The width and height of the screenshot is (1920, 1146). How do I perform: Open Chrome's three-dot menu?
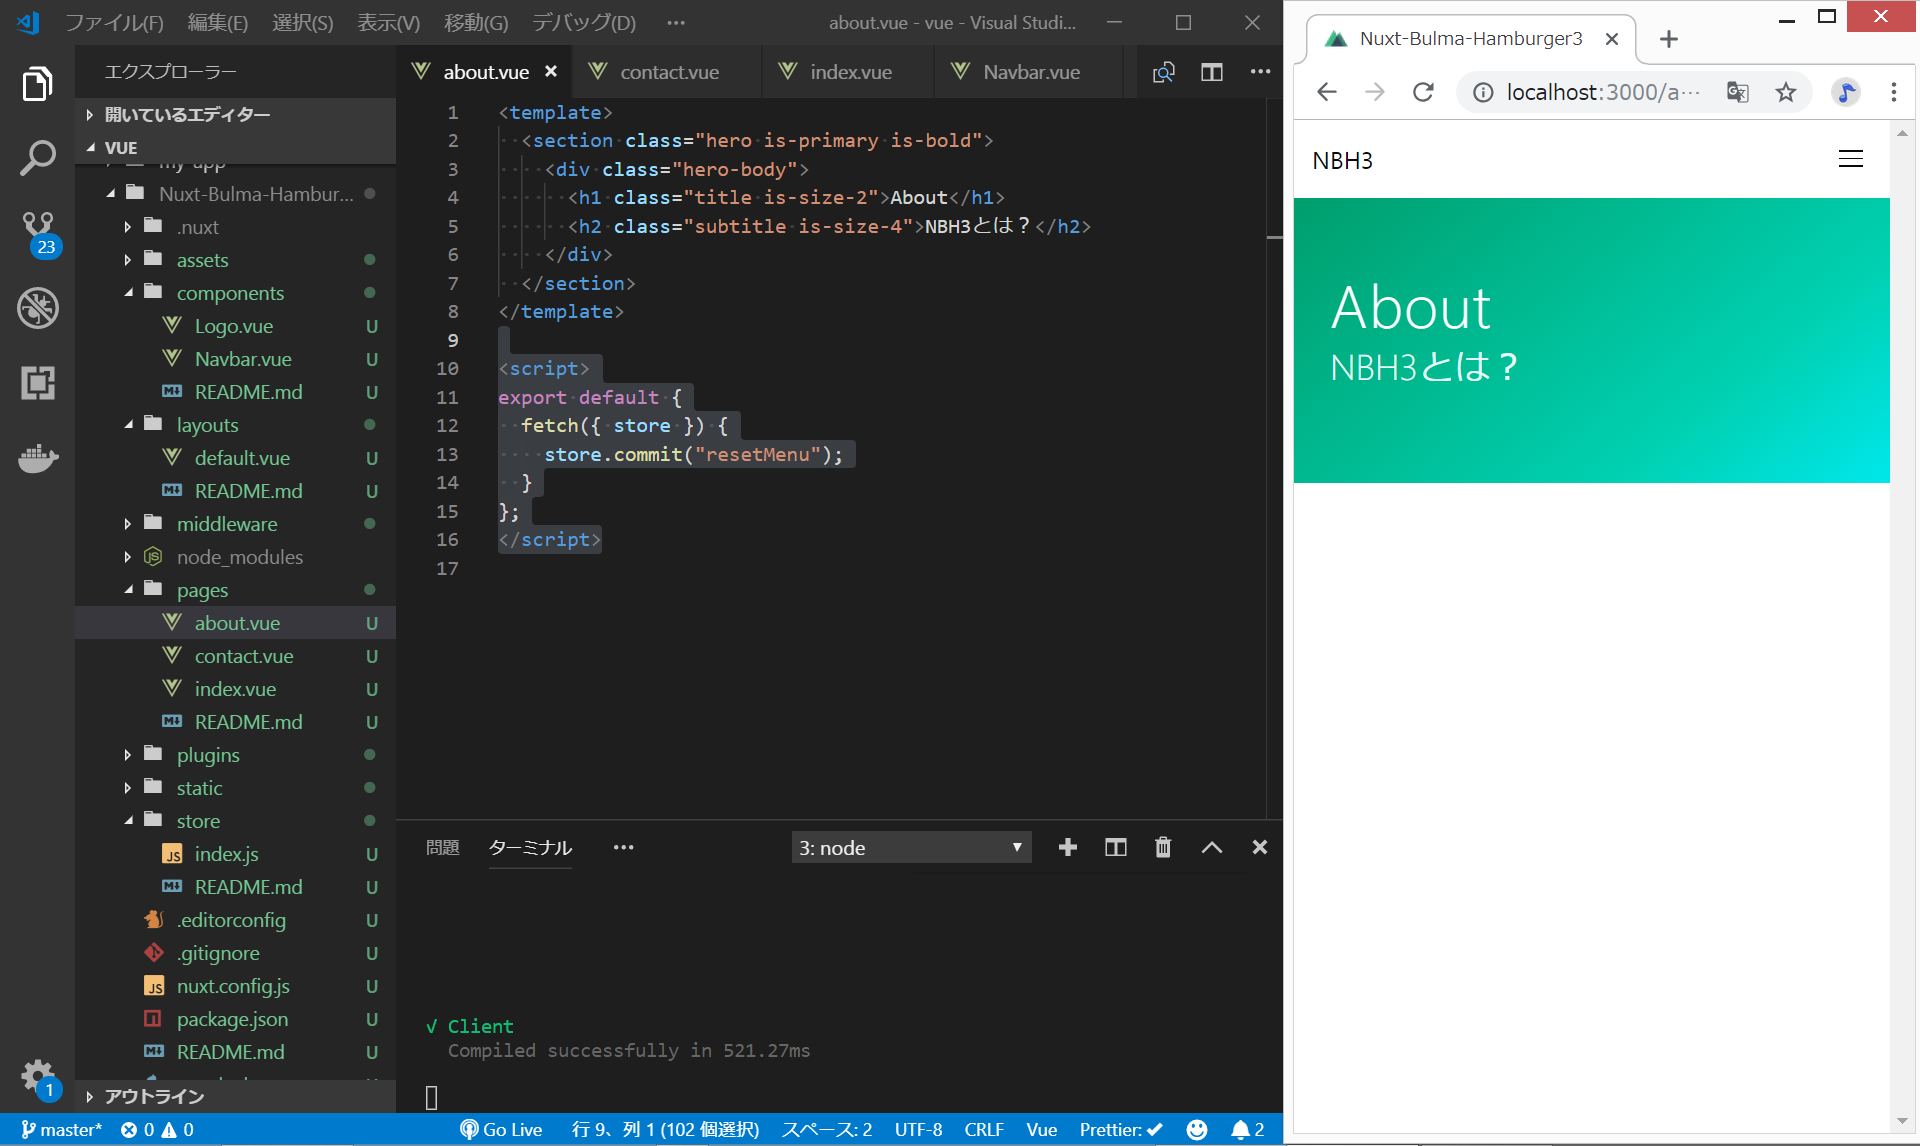pyautogui.click(x=1893, y=93)
